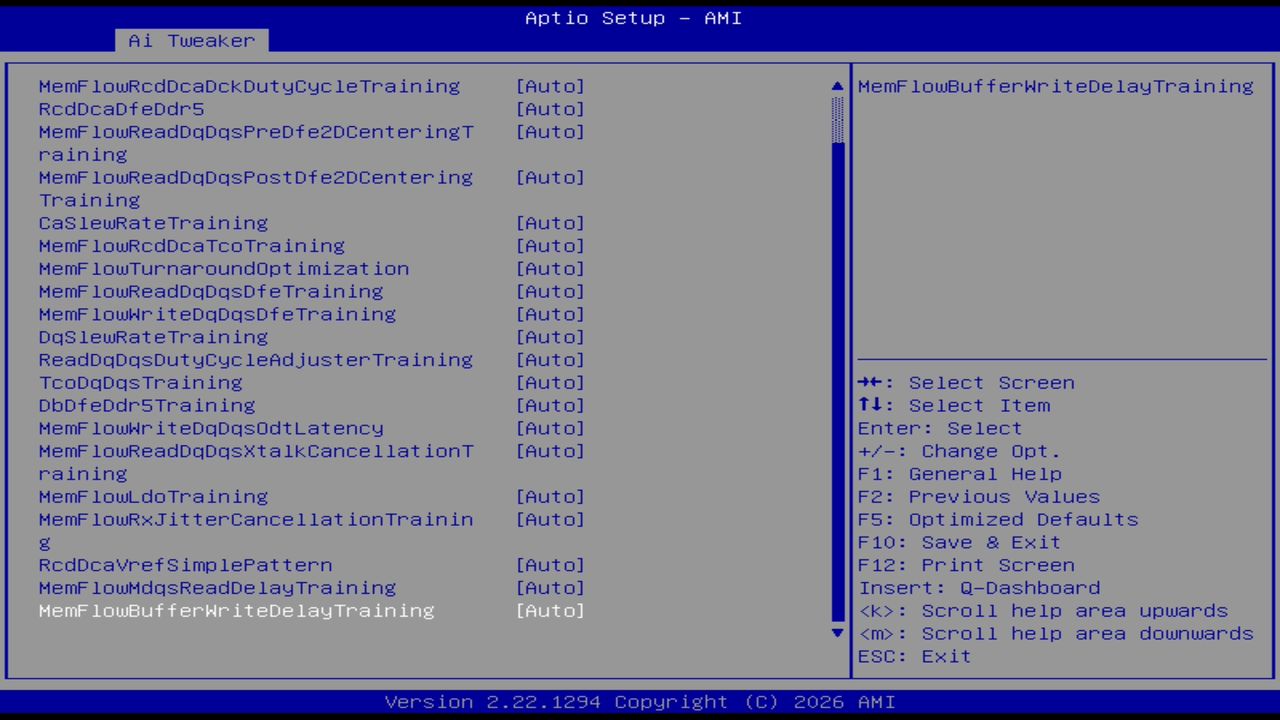Select MemFlowLdoTraining setting
Viewport: 1280px width, 720px height.
[152, 496]
